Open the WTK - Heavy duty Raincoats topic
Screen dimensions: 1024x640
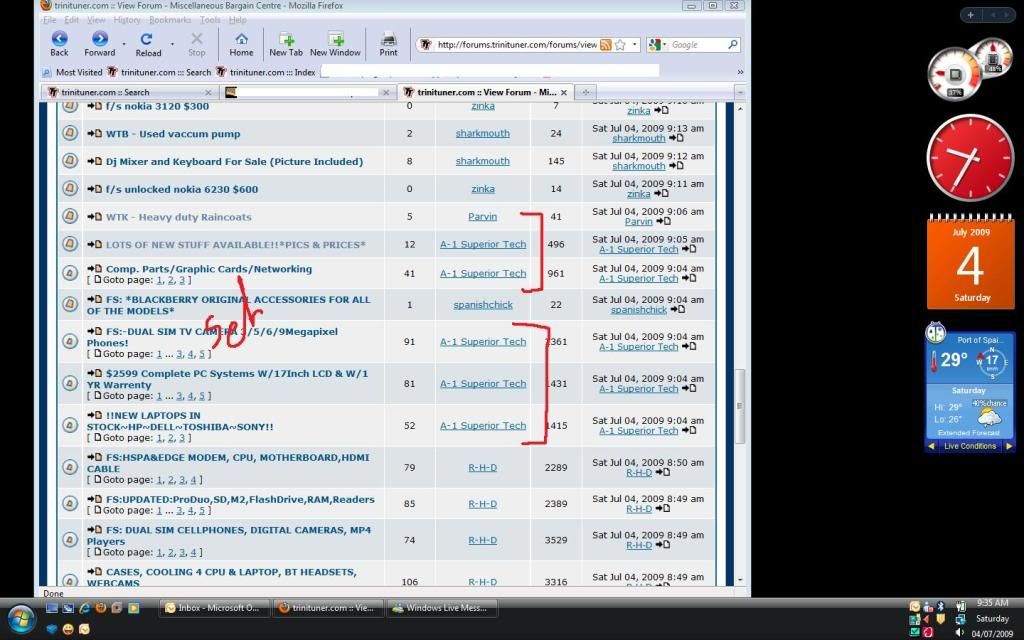(178, 217)
